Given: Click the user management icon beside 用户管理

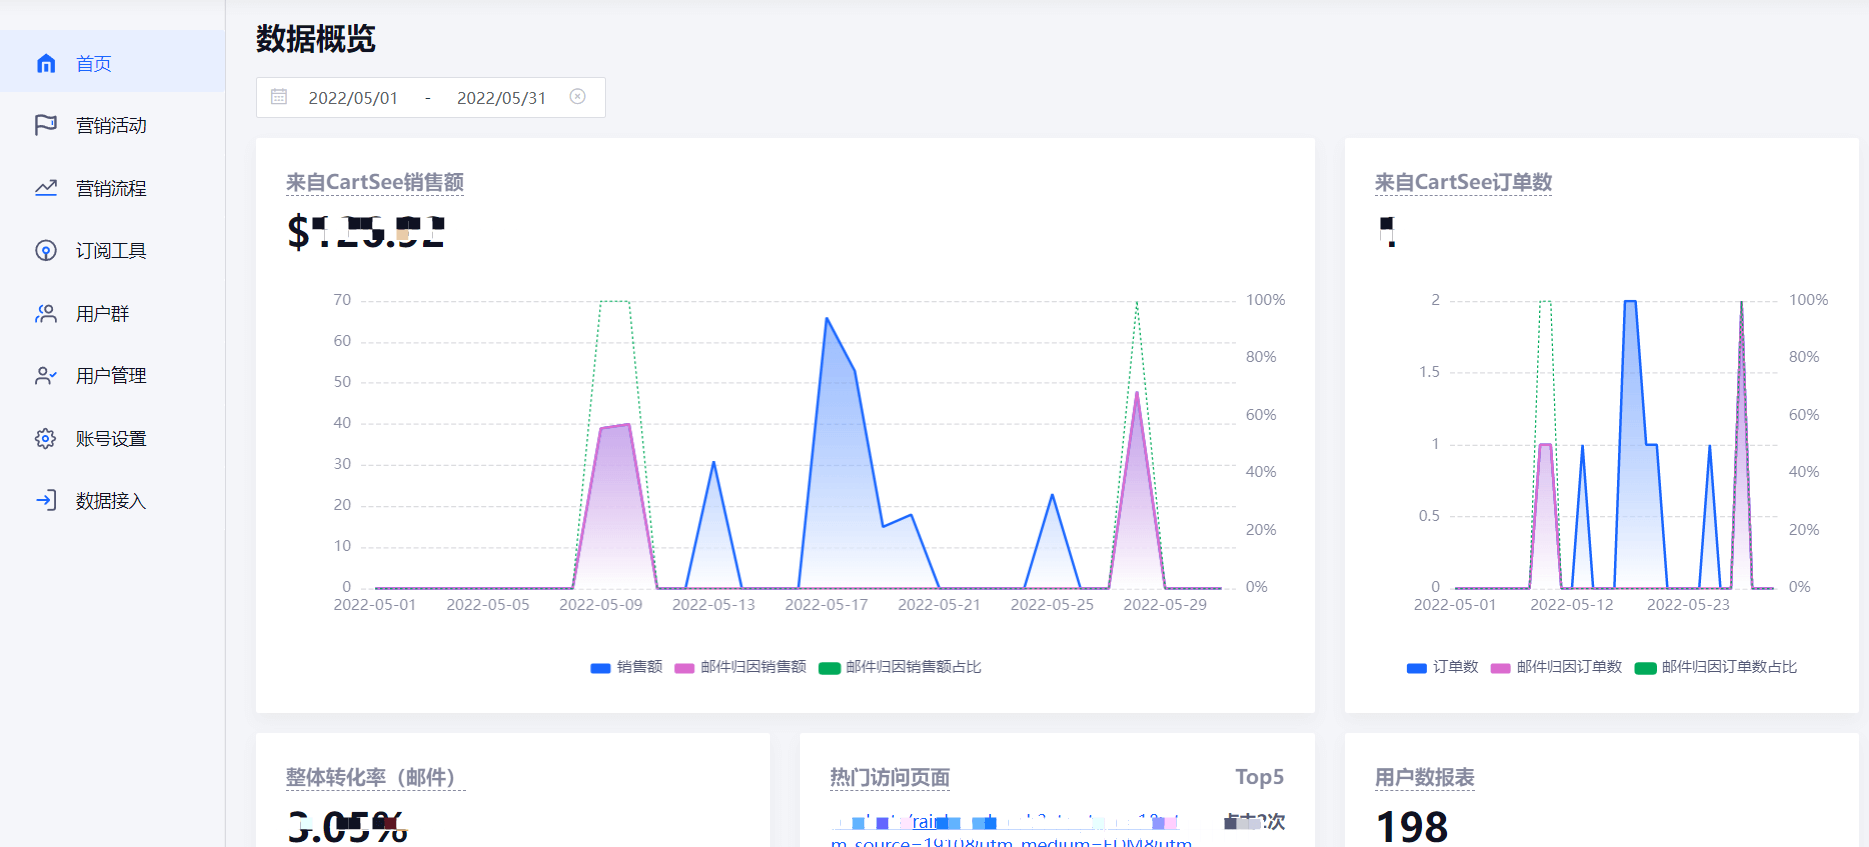Looking at the screenshot, I should pos(46,376).
